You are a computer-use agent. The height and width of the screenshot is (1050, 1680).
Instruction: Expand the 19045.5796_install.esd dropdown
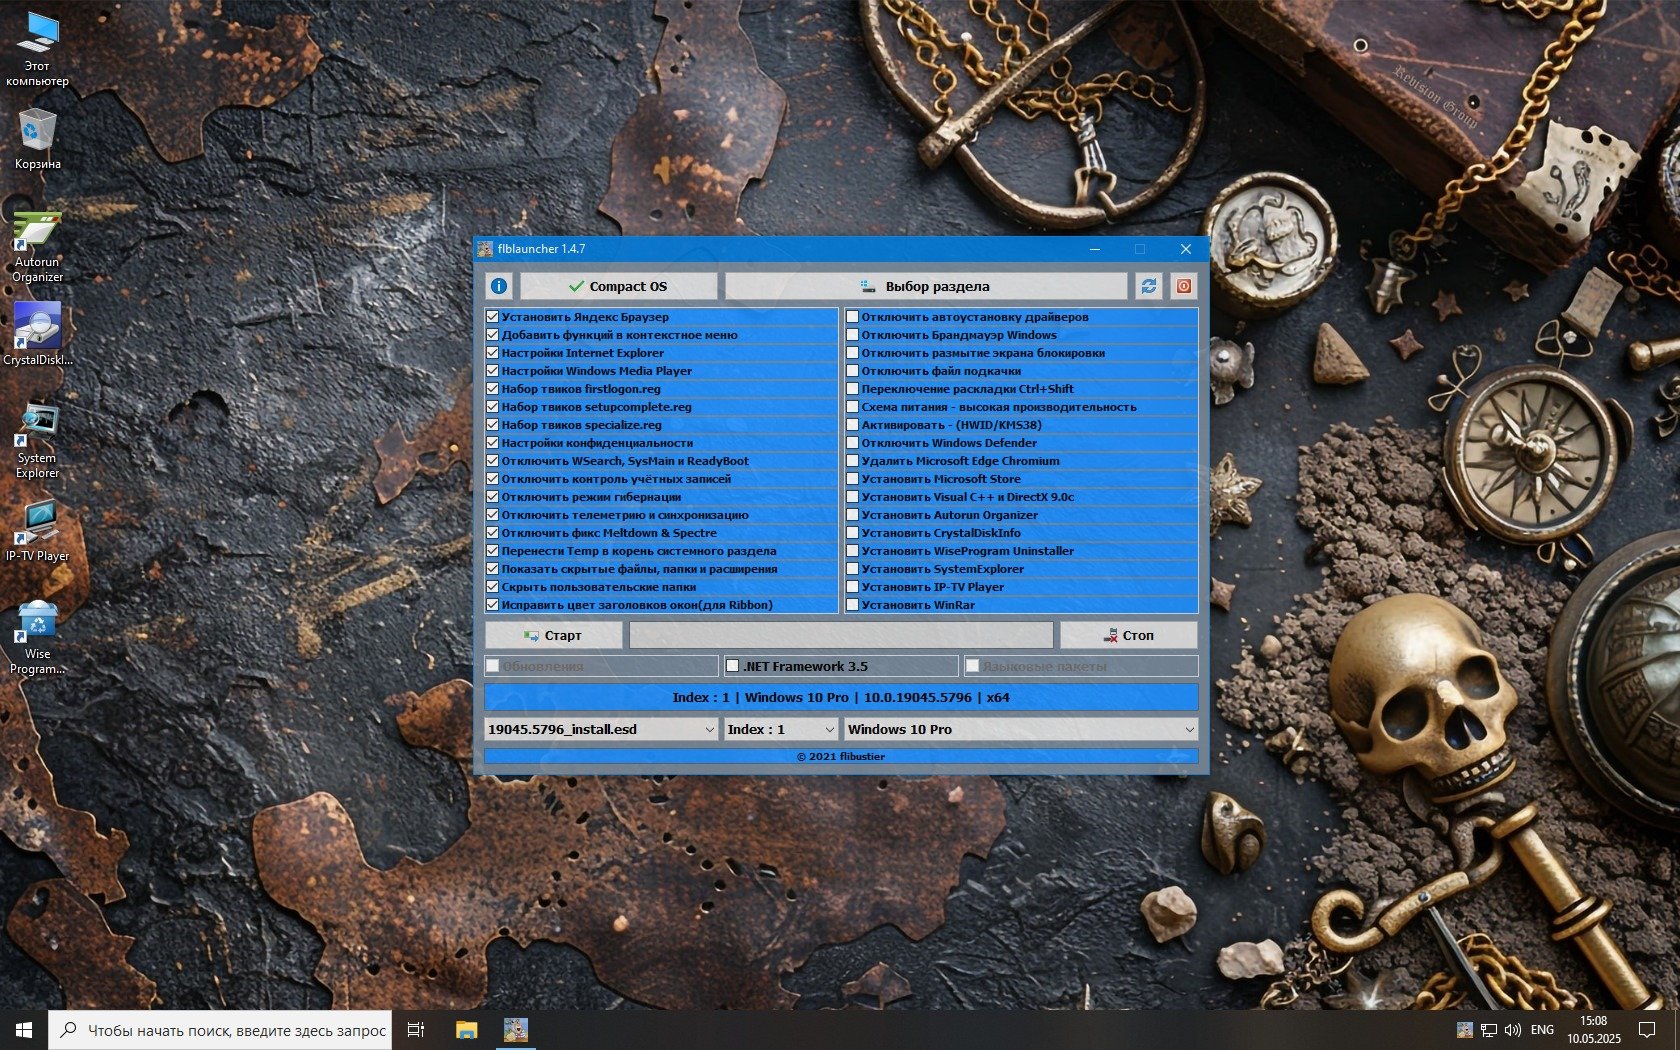click(601, 729)
